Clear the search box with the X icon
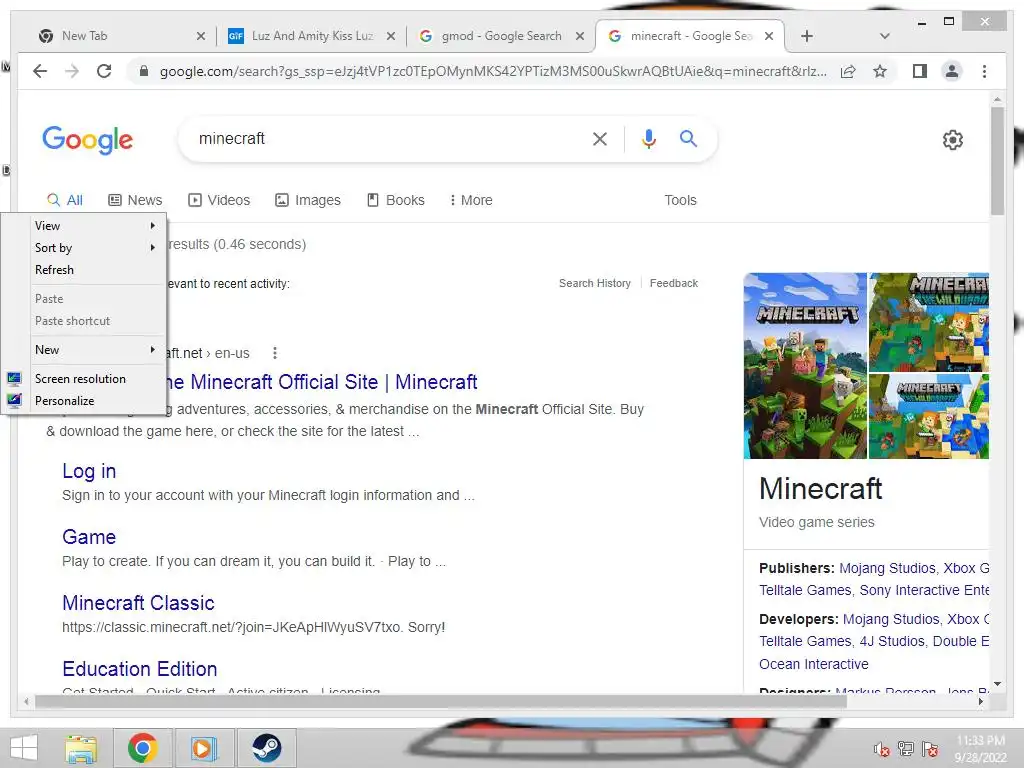Viewport: 1024px width, 768px height. tap(600, 138)
